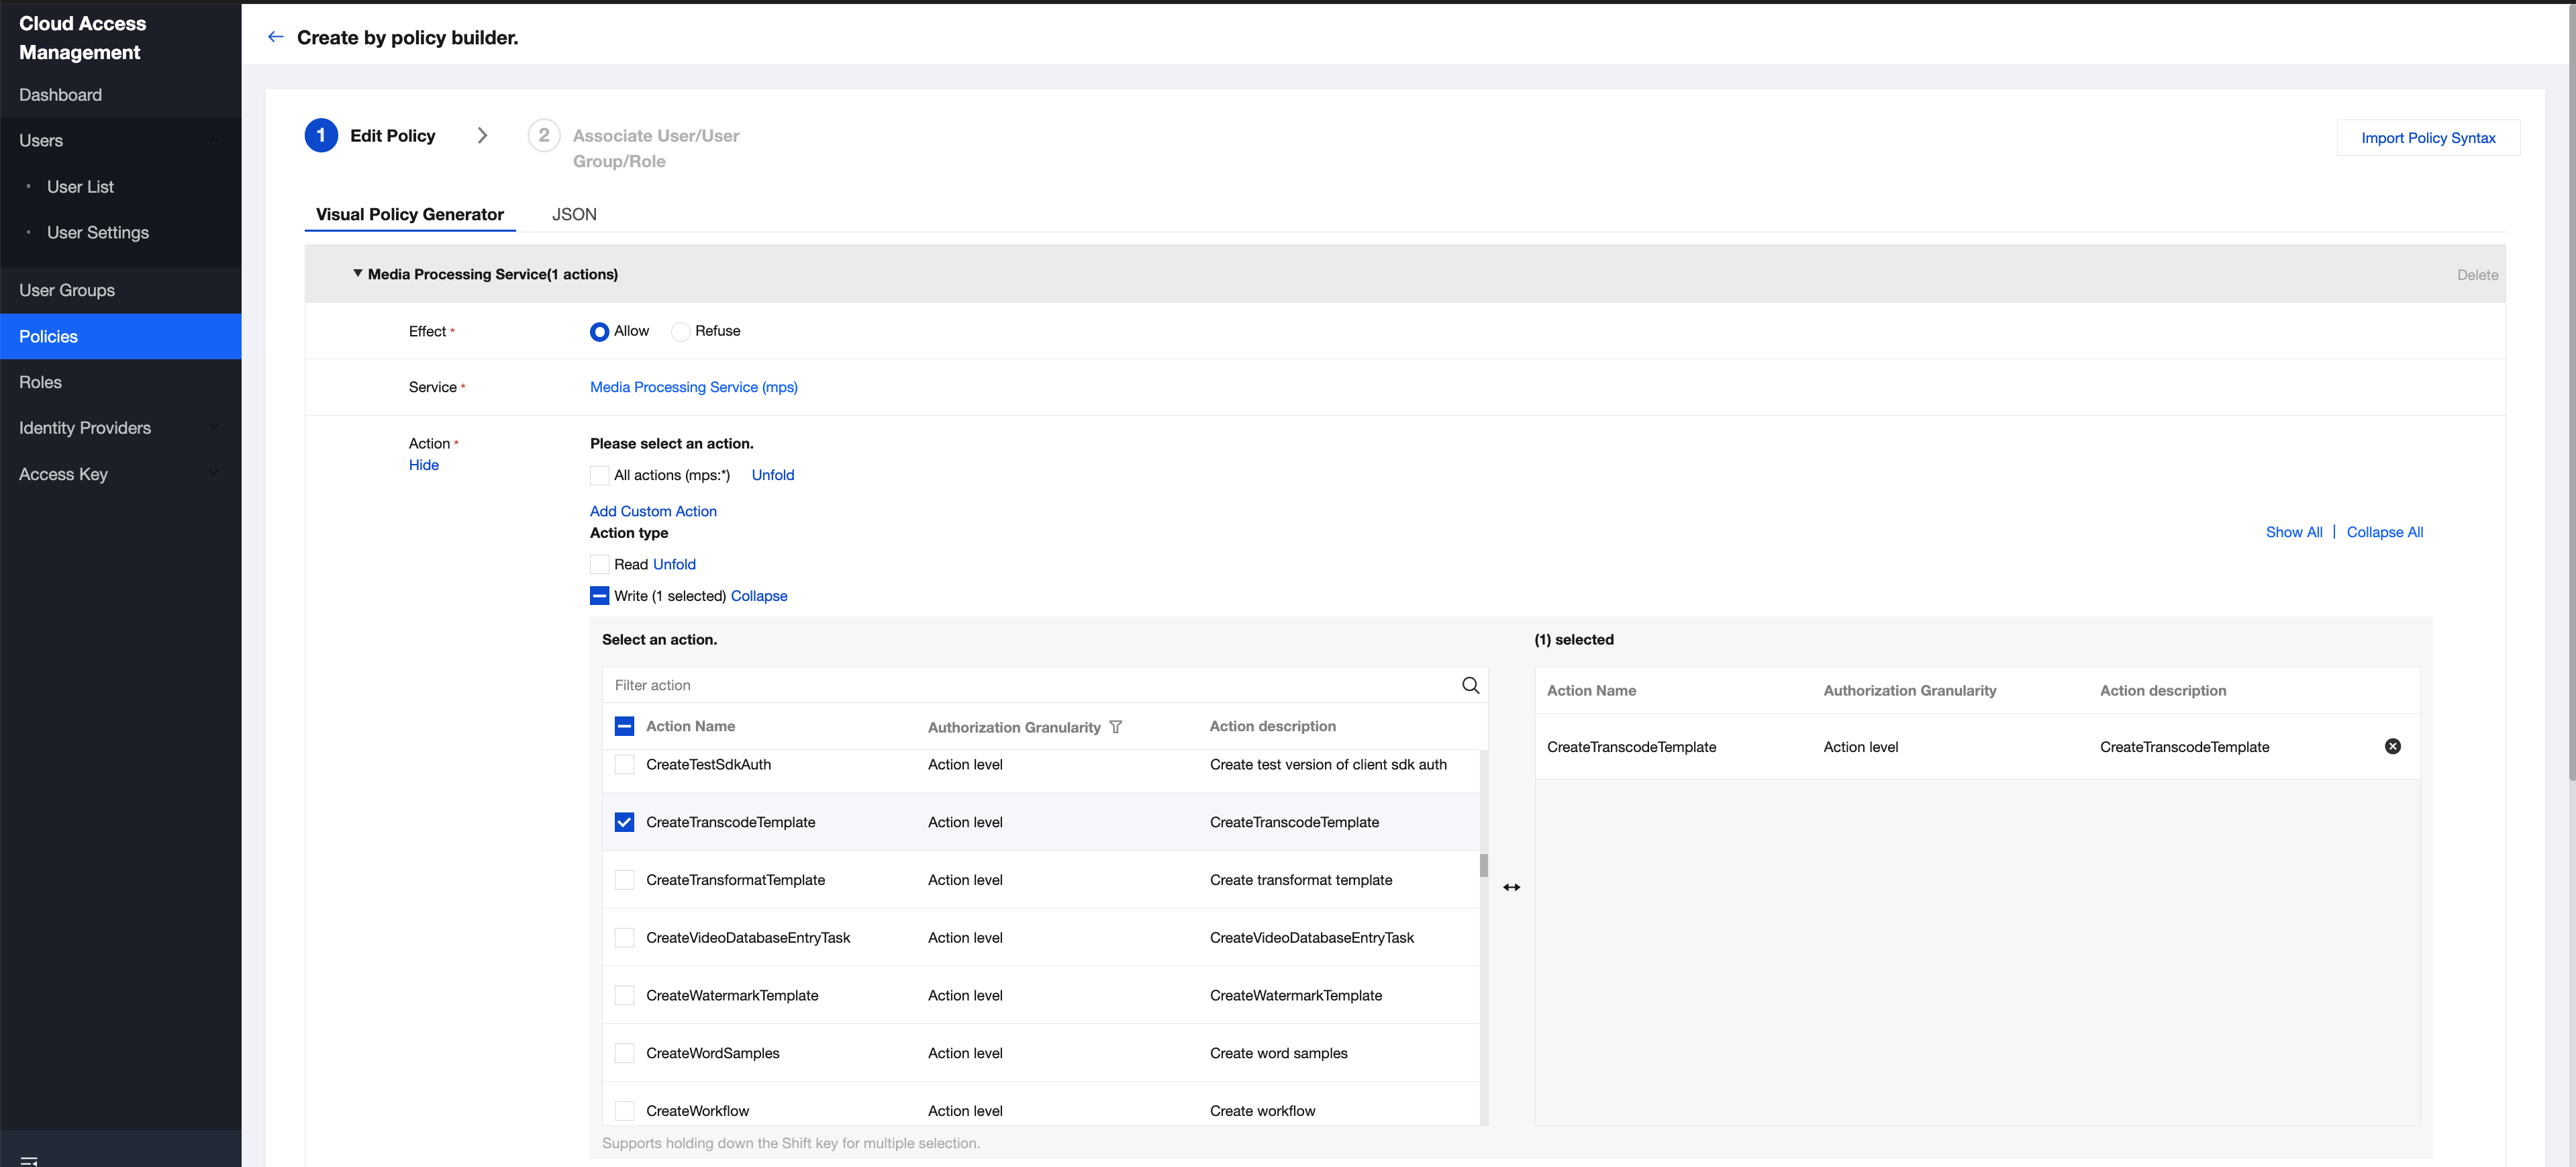Viewport: 2576px width, 1167px height.
Task: Click the search magnifier in Filter action
Action: (1470, 685)
